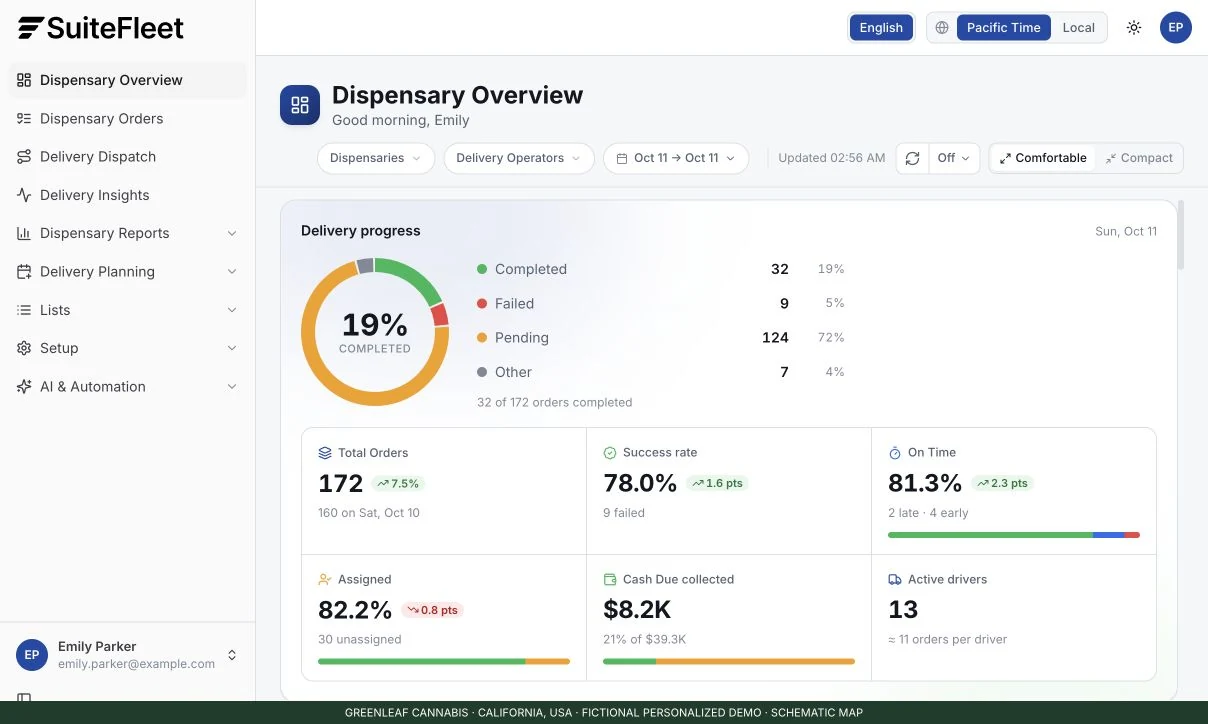Click the 32 of 172 orders completed text
The width and height of the screenshot is (1208, 724).
point(555,402)
